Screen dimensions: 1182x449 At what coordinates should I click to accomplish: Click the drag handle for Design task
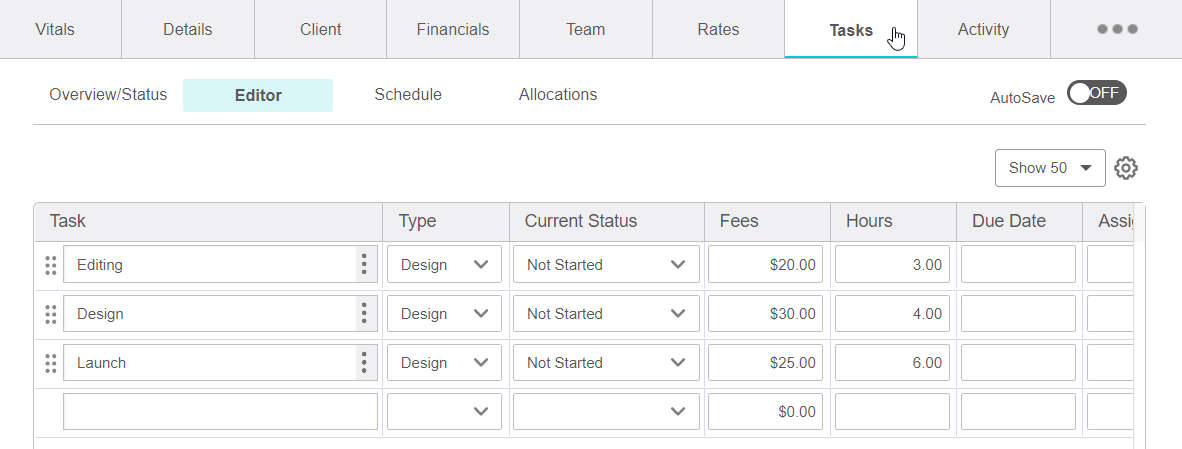pyautogui.click(x=50, y=314)
